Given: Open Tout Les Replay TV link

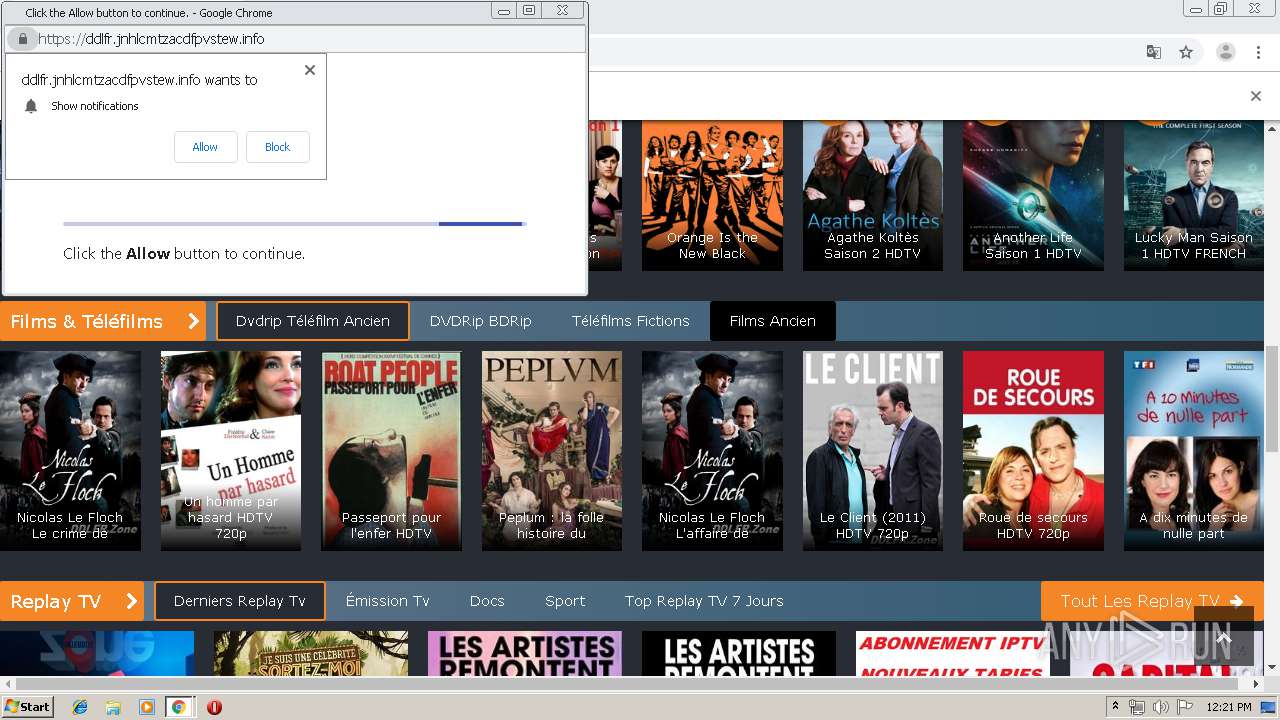Looking at the screenshot, I should pyautogui.click(x=1151, y=601).
